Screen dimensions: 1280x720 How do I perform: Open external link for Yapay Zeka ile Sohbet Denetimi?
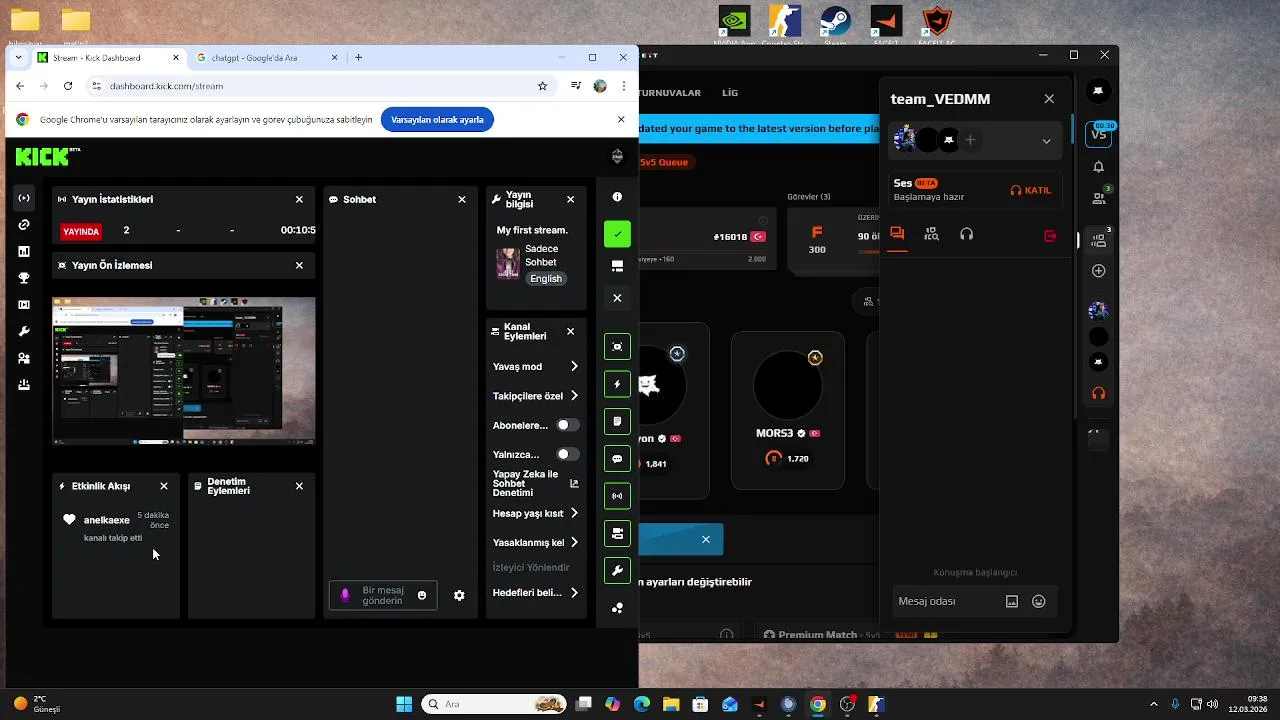(574, 484)
